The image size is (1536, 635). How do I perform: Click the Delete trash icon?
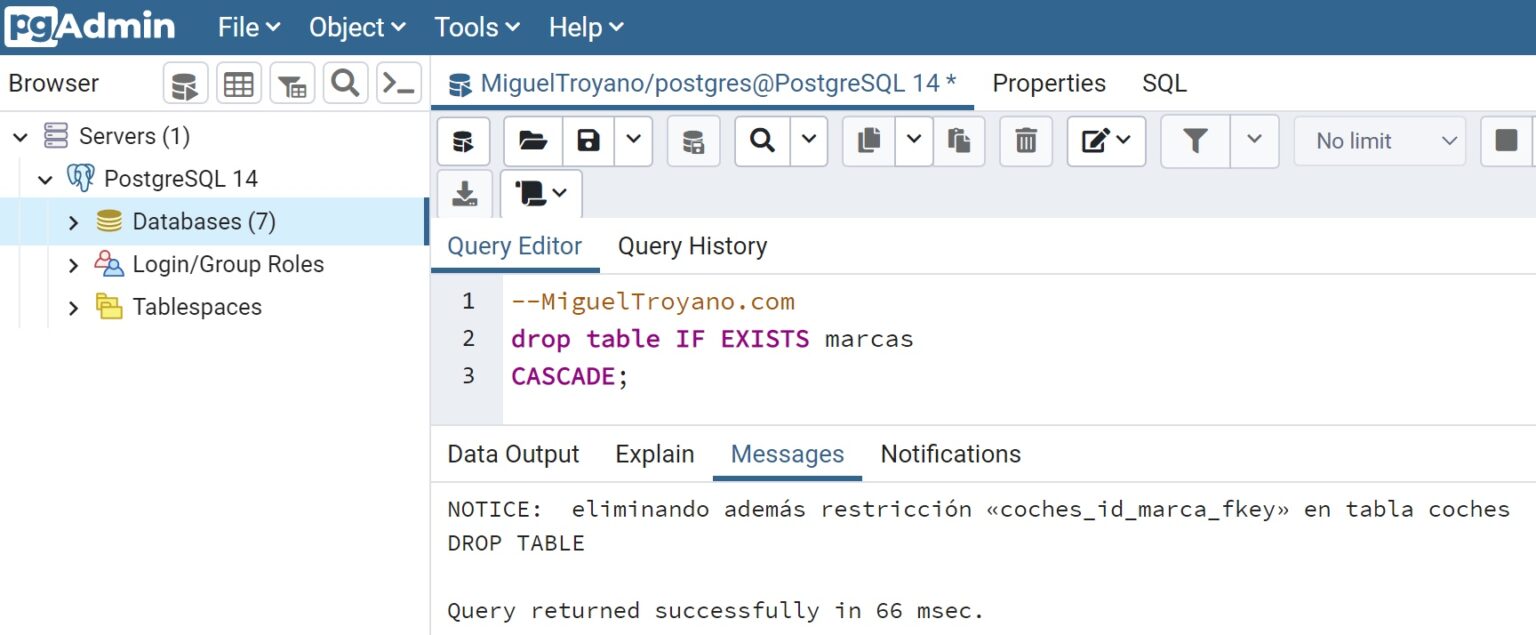pos(1026,141)
